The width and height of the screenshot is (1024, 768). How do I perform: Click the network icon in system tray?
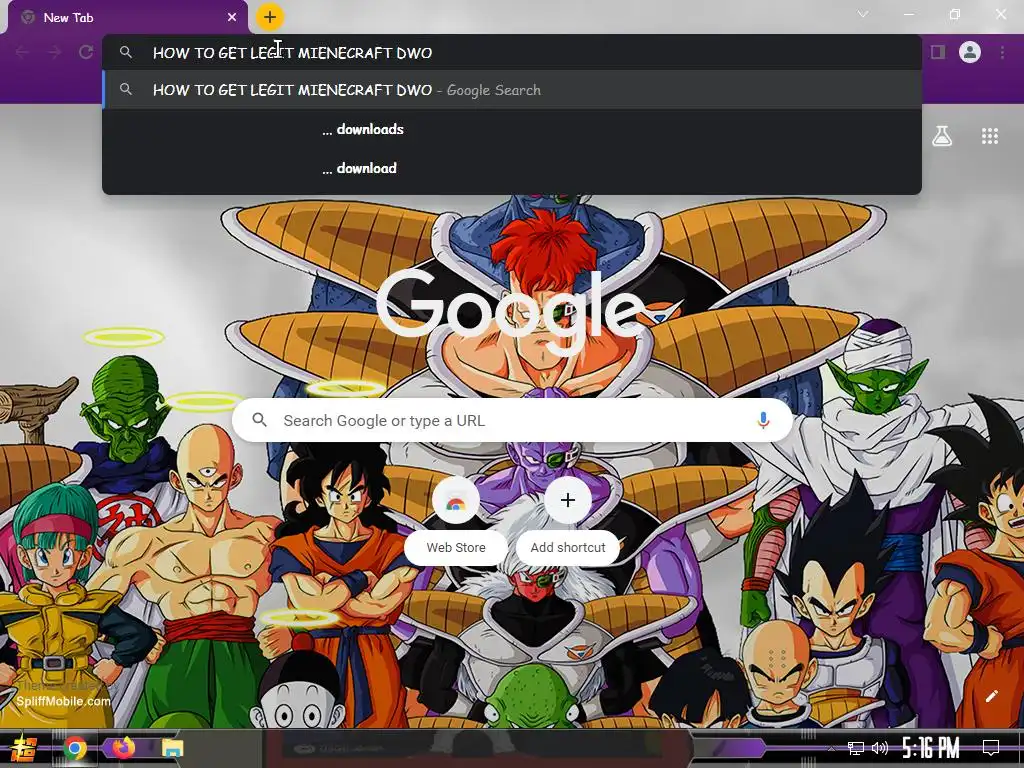point(856,748)
